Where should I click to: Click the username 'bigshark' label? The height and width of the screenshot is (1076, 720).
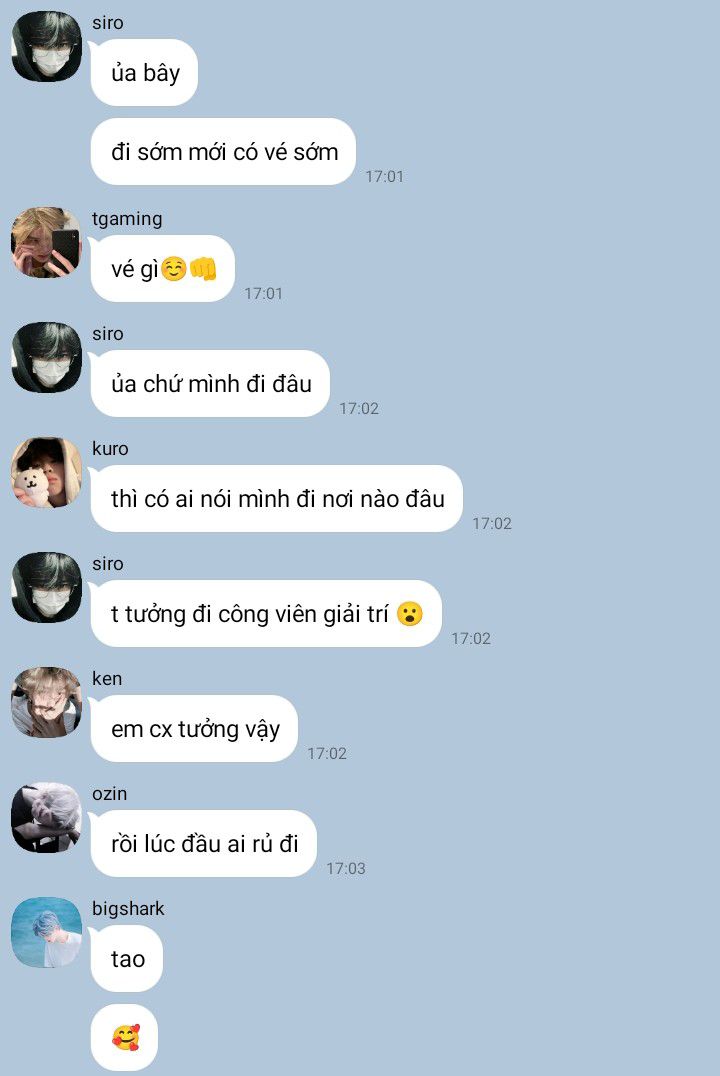pyautogui.click(x=128, y=909)
